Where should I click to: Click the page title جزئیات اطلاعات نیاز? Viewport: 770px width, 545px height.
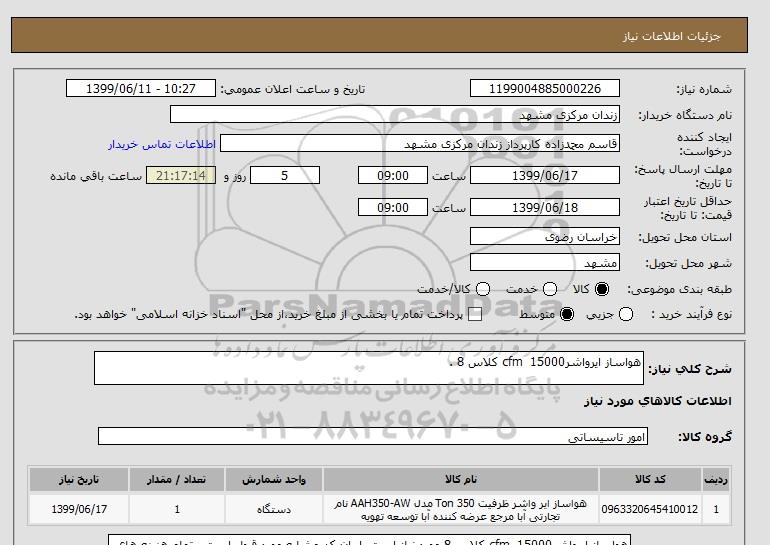point(671,36)
